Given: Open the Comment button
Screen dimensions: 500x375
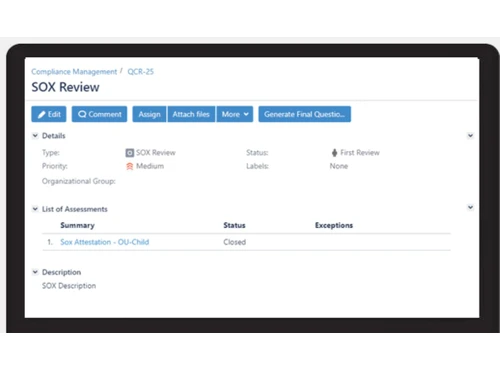Looking at the screenshot, I should pos(99,114).
